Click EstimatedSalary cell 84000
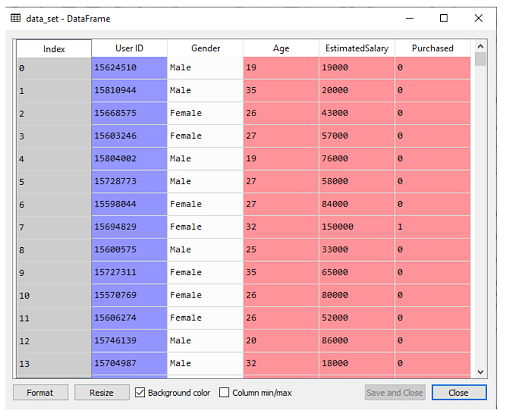The width and height of the screenshot is (512, 410). click(357, 204)
